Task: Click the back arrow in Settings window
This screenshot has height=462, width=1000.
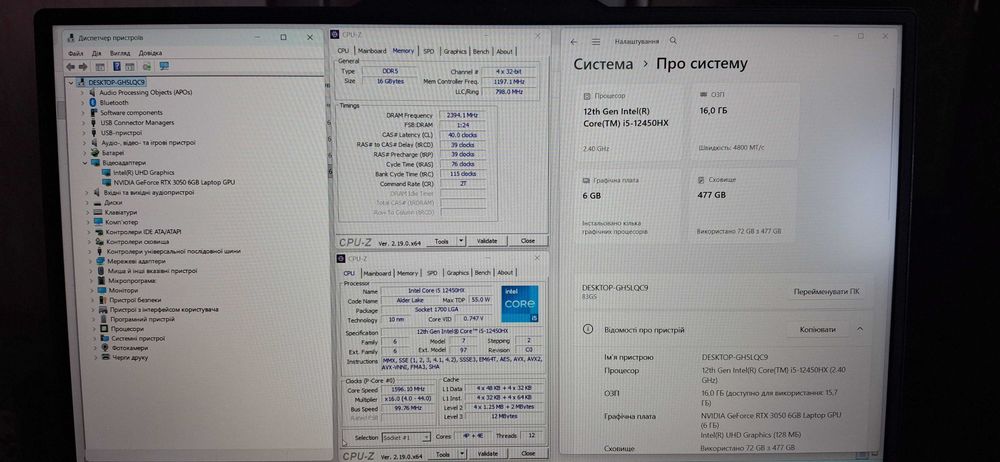Action: pos(574,41)
